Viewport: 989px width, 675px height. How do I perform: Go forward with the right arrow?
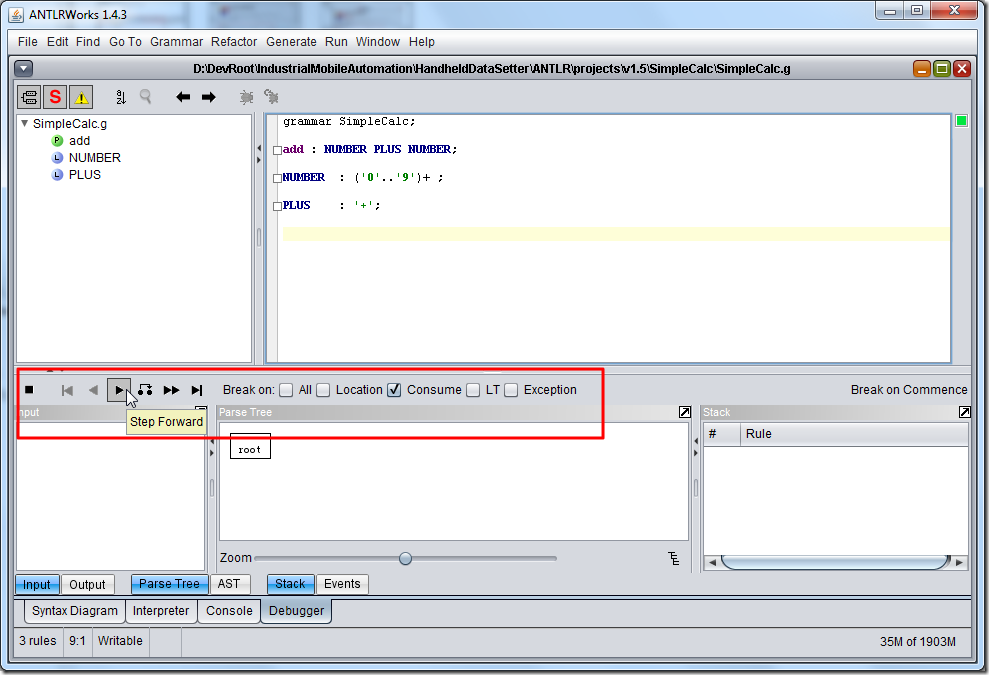click(x=209, y=97)
